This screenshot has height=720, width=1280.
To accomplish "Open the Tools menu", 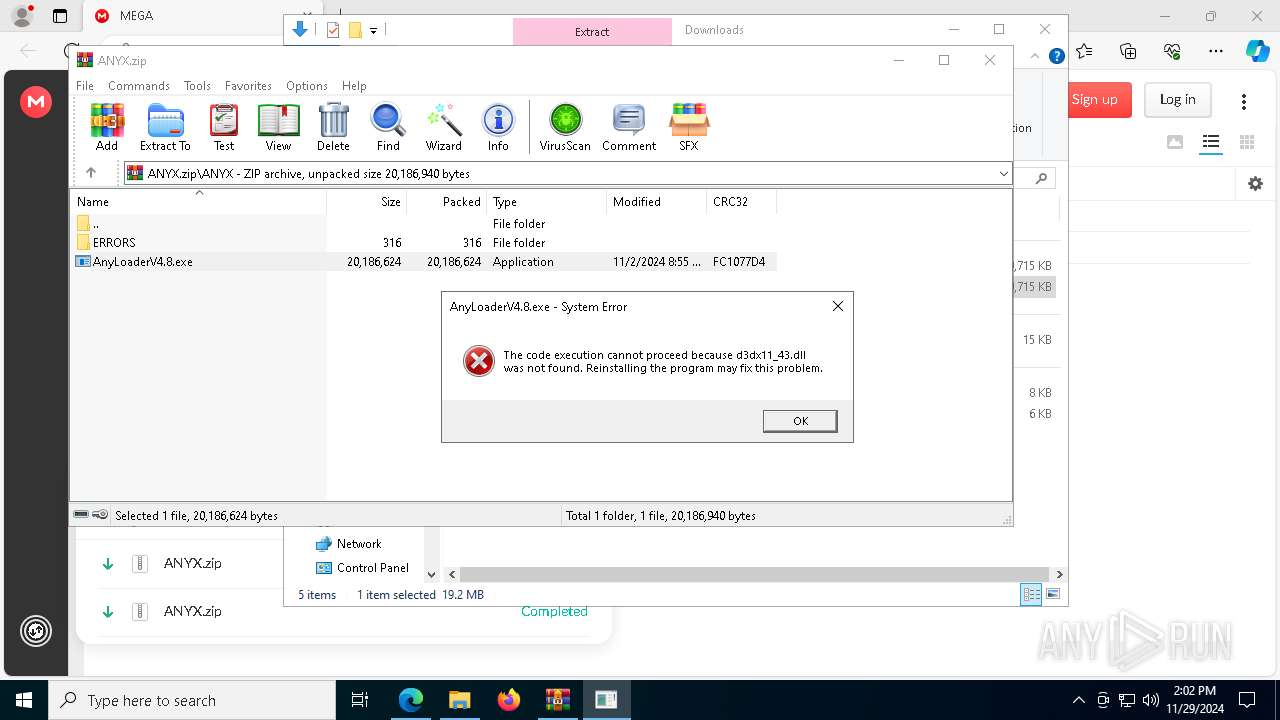I will [x=197, y=86].
